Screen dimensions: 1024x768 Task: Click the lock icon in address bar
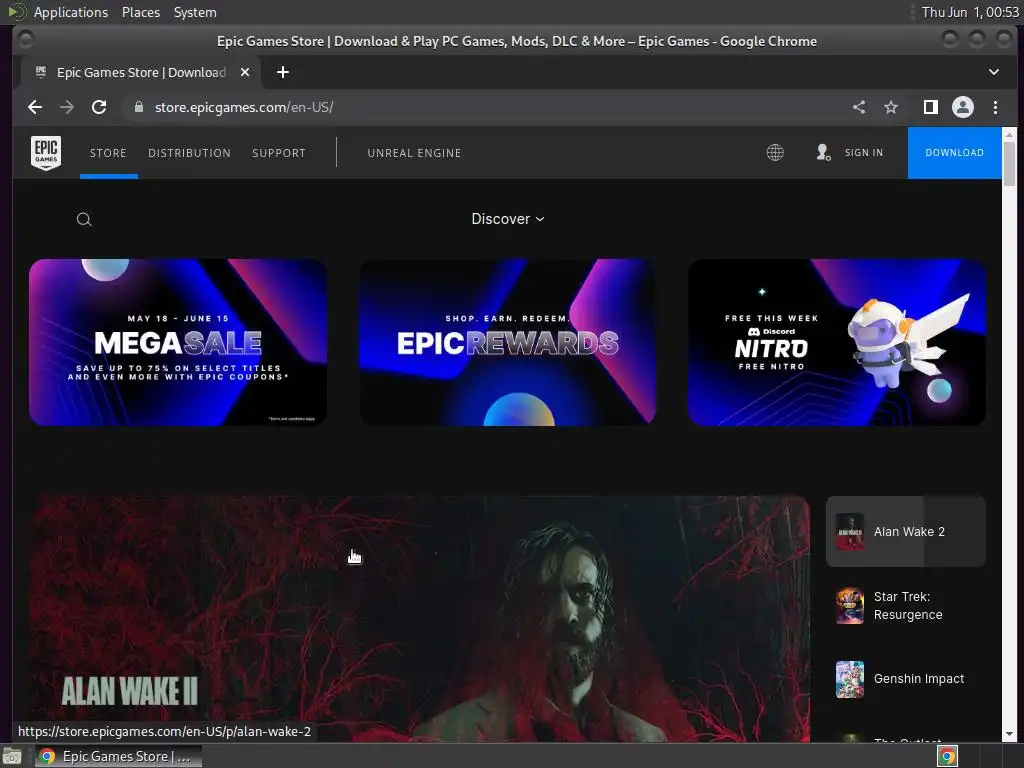pos(138,107)
